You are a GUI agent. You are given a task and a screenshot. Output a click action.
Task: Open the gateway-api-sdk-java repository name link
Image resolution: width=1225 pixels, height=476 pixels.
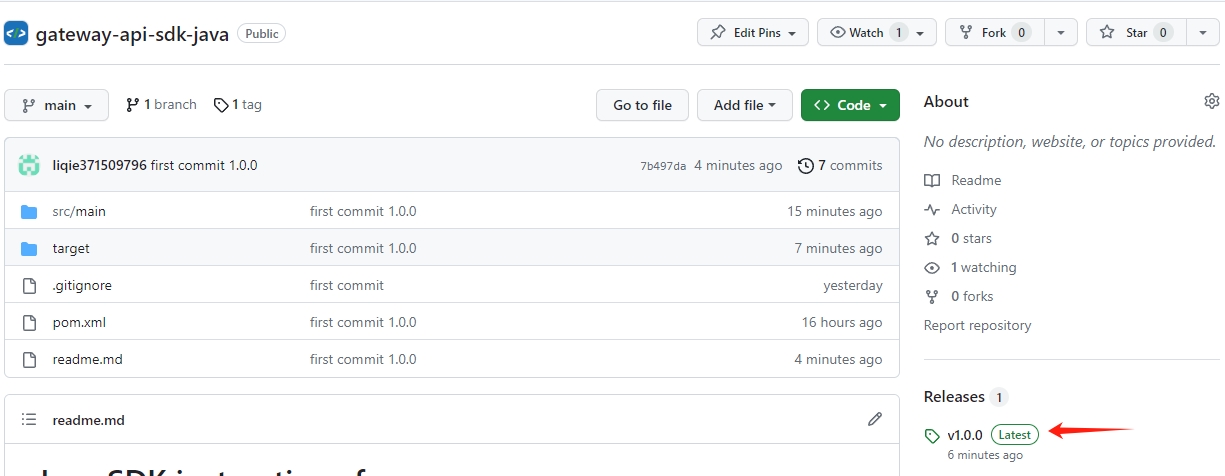pos(132,34)
